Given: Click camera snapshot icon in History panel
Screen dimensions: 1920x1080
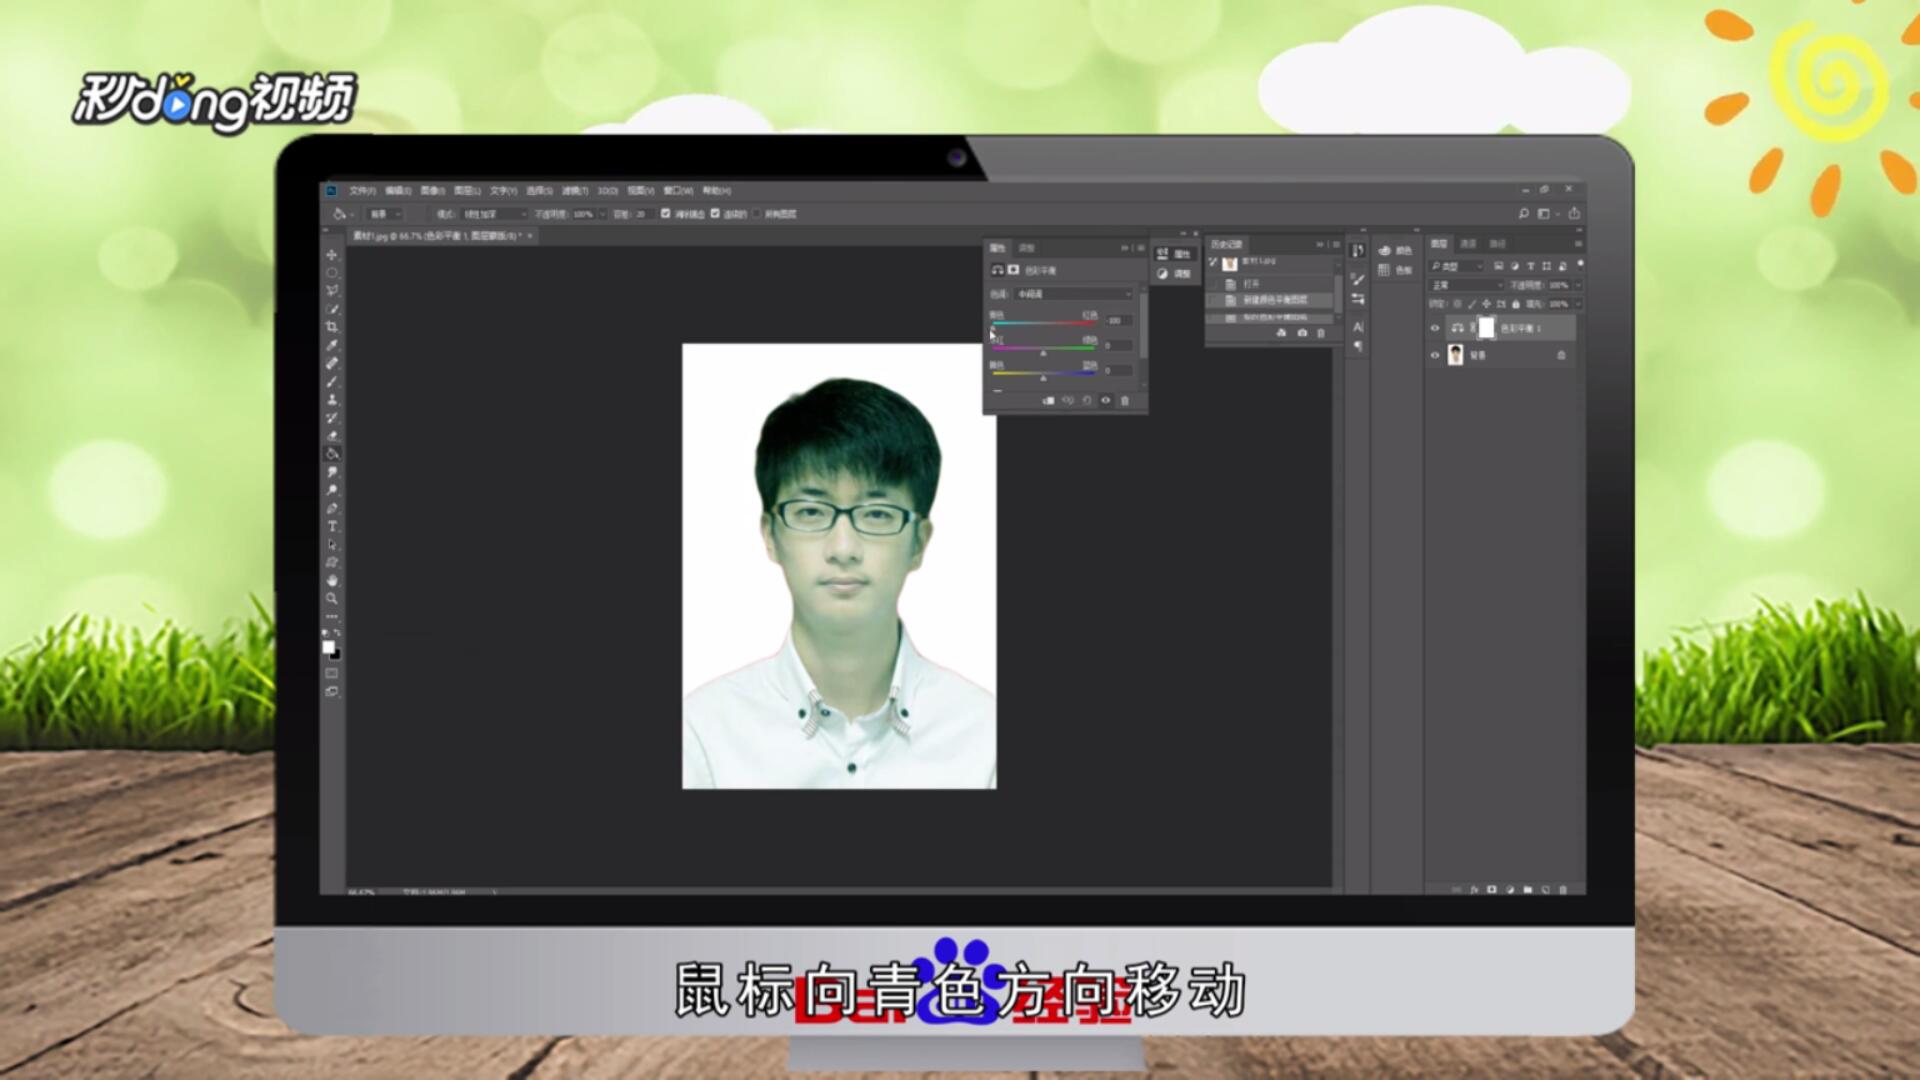Looking at the screenshot, I should (1302, 333).
